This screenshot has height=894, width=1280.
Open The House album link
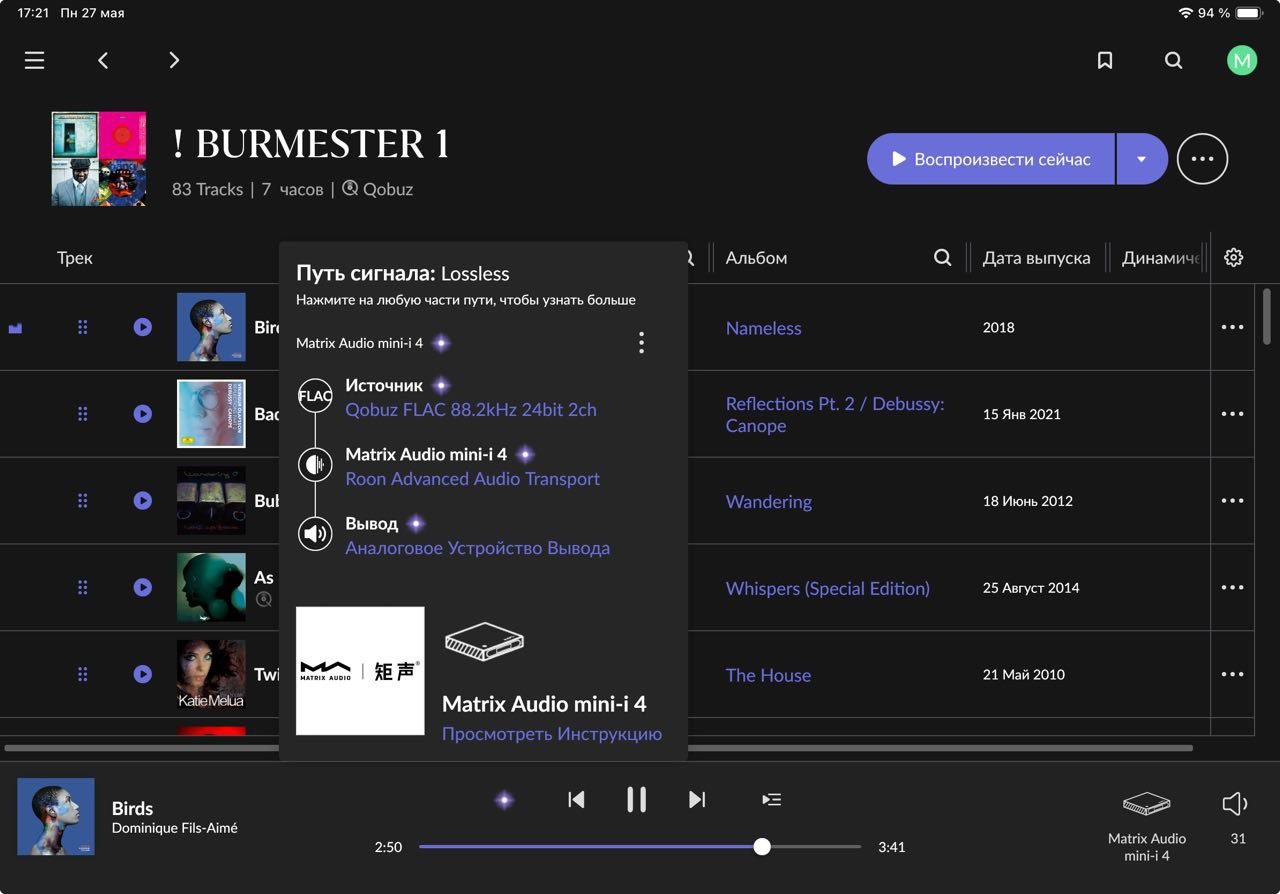pyautogui.click(x=768, y=676)
